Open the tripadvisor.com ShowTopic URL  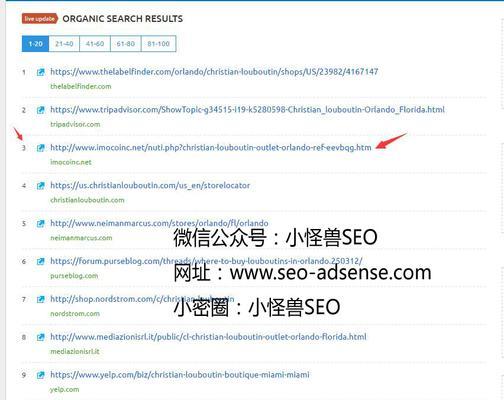pos(248,110)
